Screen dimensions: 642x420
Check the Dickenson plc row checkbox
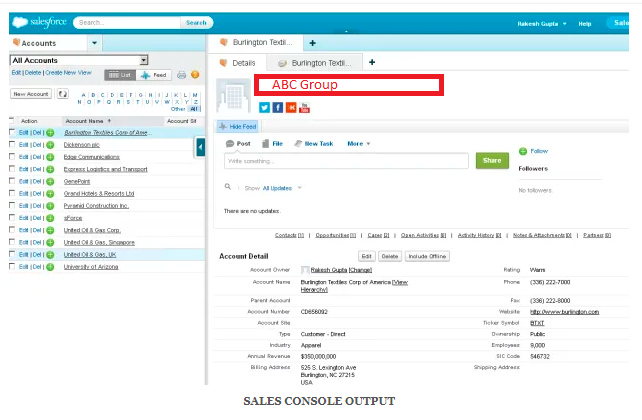[12, 145]
